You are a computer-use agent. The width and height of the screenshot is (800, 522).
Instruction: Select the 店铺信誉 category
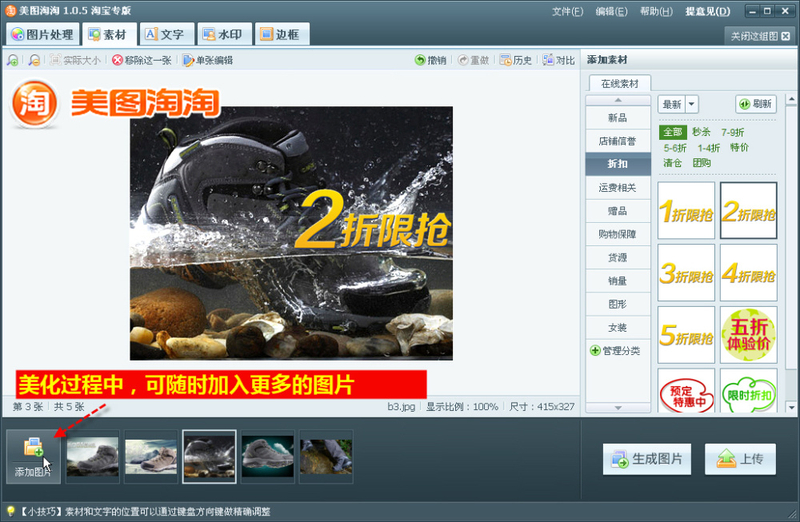pyautogui.click(x=617, y=141)
